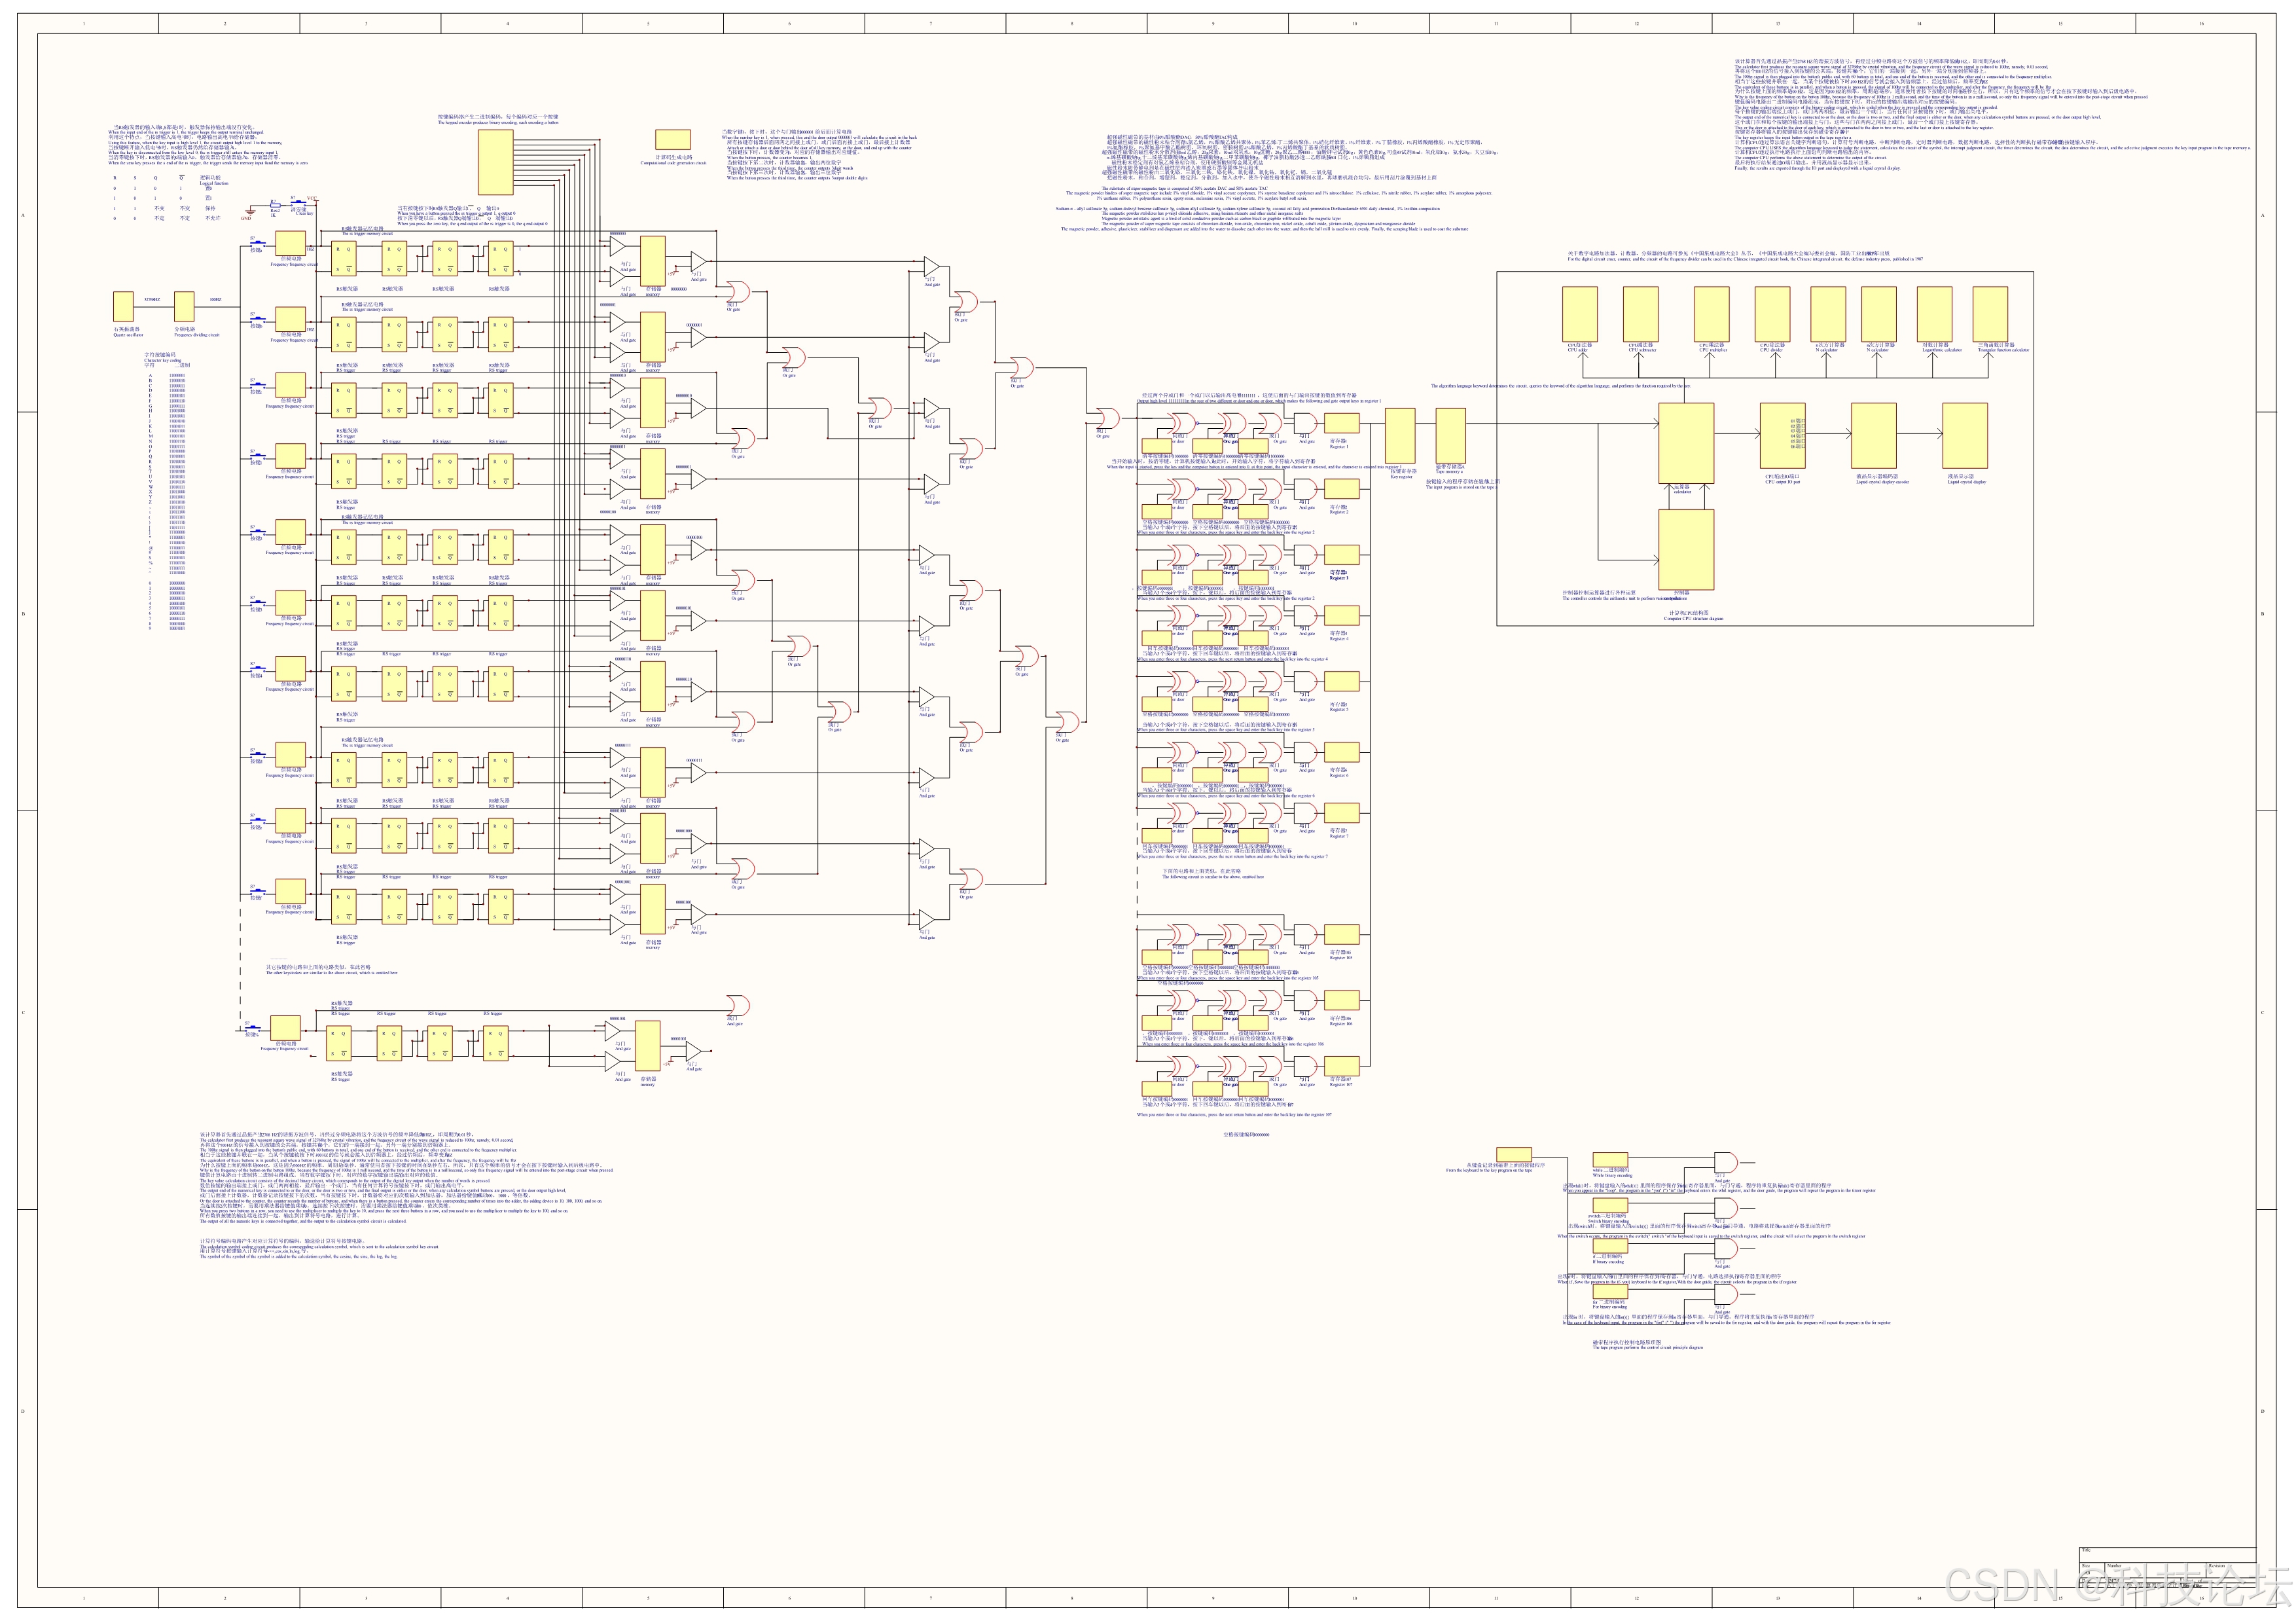This screenshot has width=2296, height=1623.
Task: Click the CPU multiplier block
Action: click(1712, 314)
